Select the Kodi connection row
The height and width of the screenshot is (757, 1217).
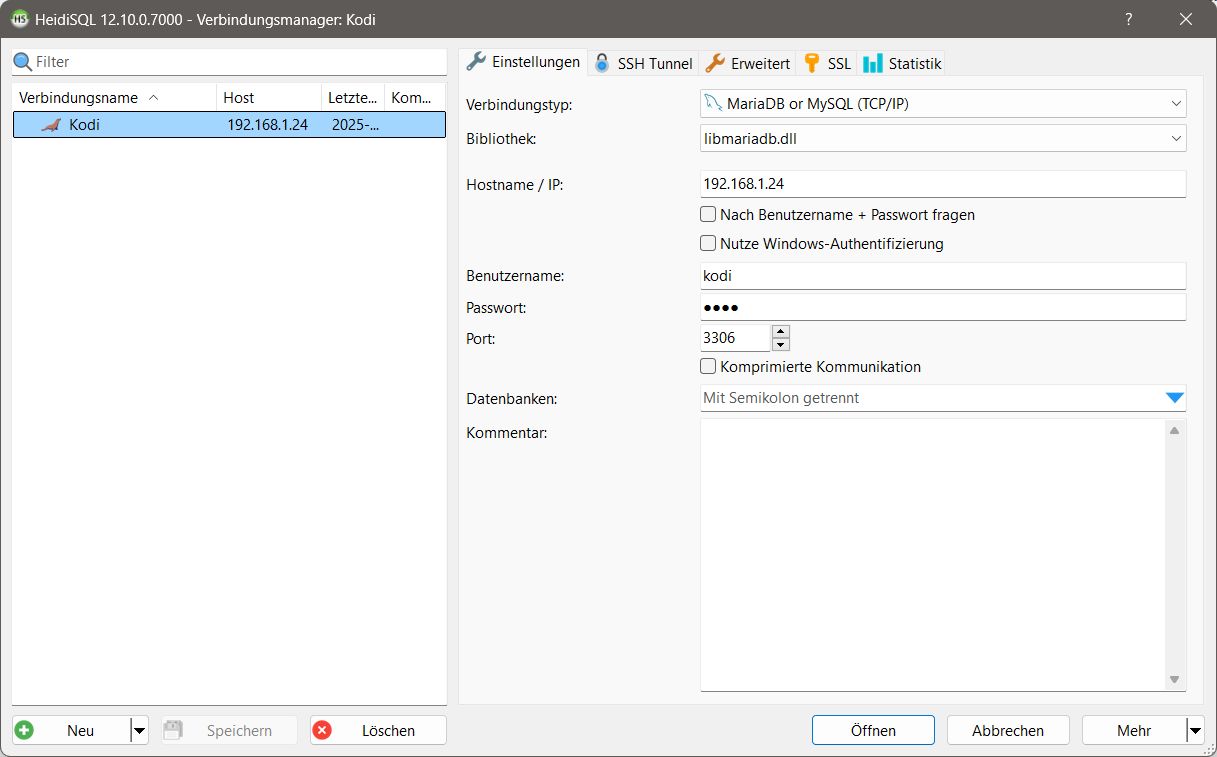pyautogui.click(x=229, y=125)
